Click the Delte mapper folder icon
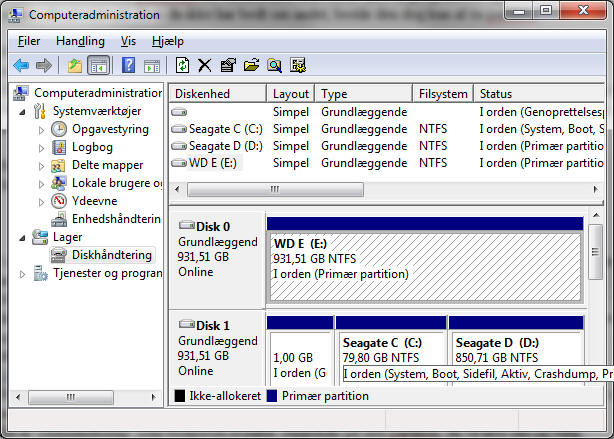The width and height of the screenshot is (614, 439). pos(58,165)
